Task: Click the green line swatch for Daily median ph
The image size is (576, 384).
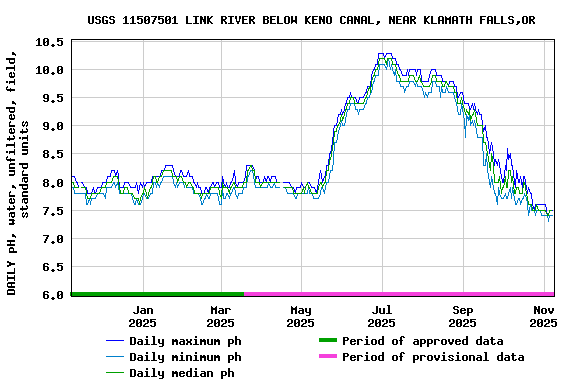Action: pyautogui.click(x=115, y=373)
